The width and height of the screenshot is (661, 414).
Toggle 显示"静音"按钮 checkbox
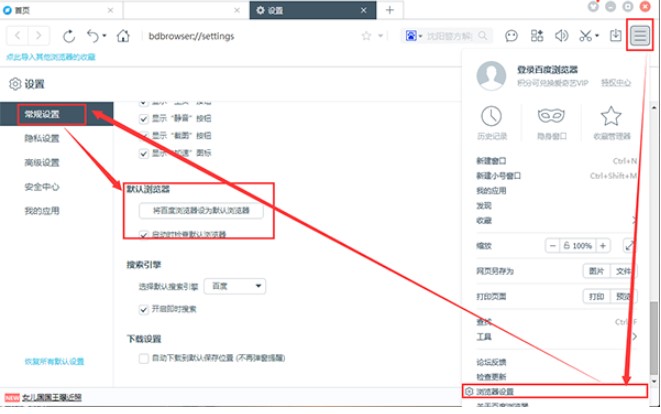click(x=144, y=119)
